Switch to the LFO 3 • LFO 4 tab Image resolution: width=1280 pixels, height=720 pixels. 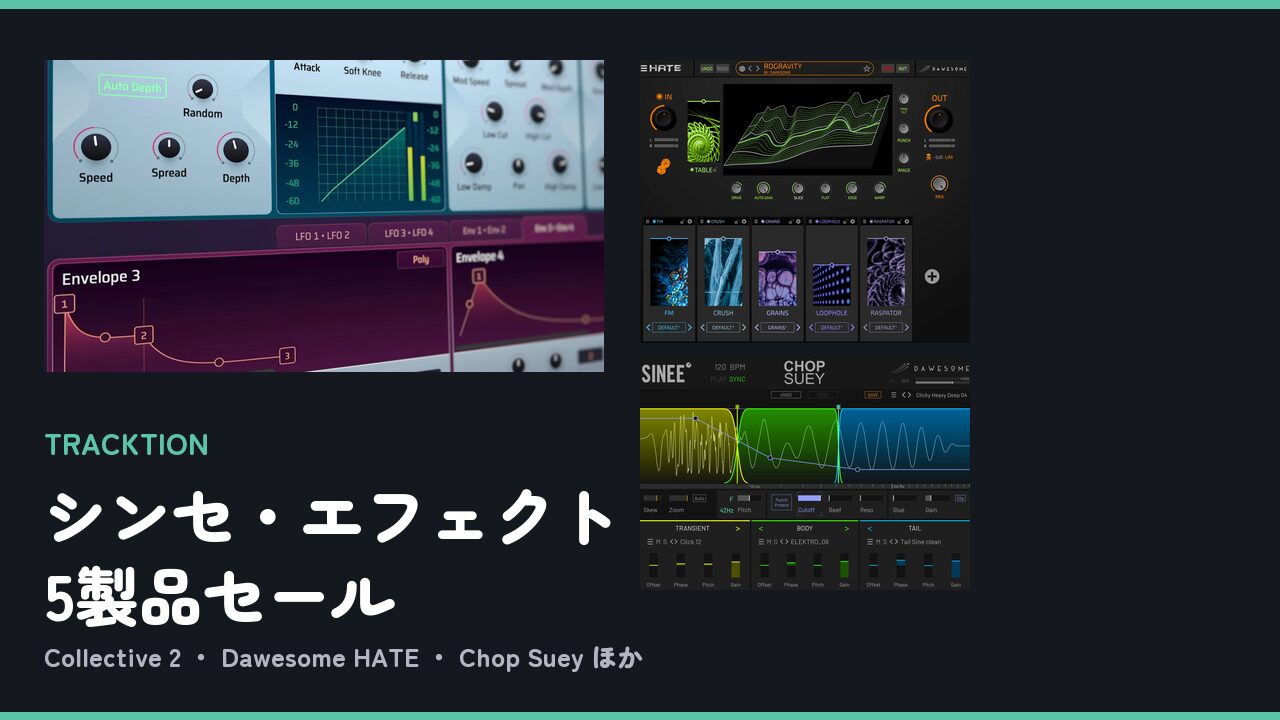(406, 233)
